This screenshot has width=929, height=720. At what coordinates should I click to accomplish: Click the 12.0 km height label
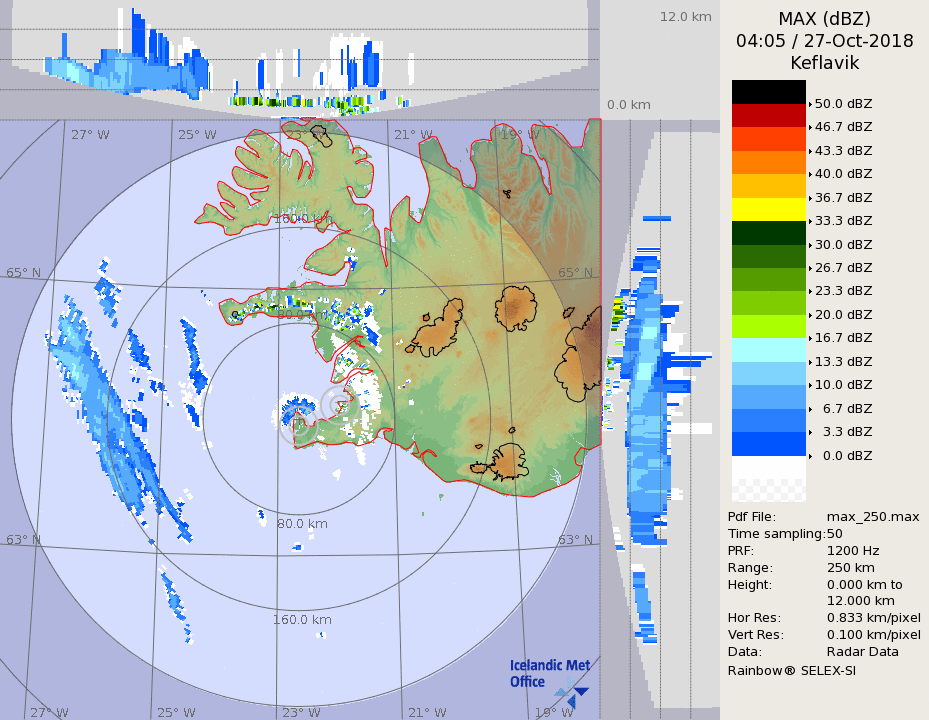(x=685, y=16)
